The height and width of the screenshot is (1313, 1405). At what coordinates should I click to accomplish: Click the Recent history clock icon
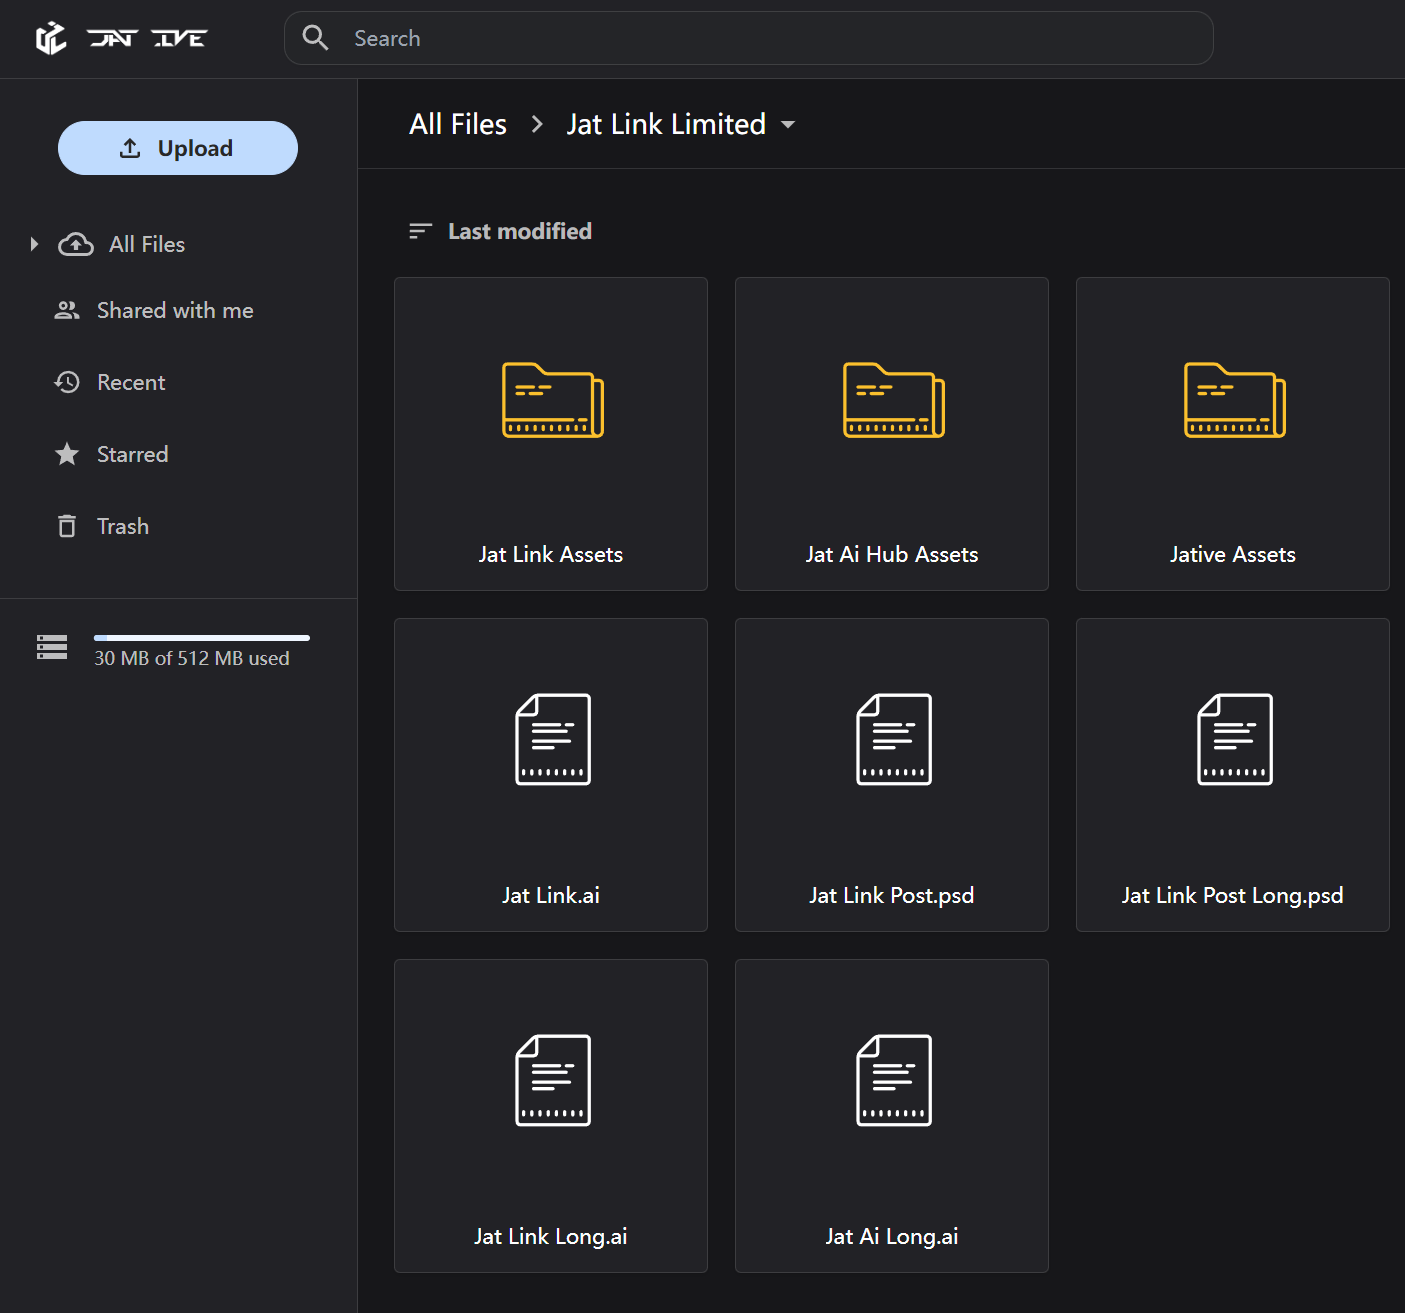coord(67,382)
